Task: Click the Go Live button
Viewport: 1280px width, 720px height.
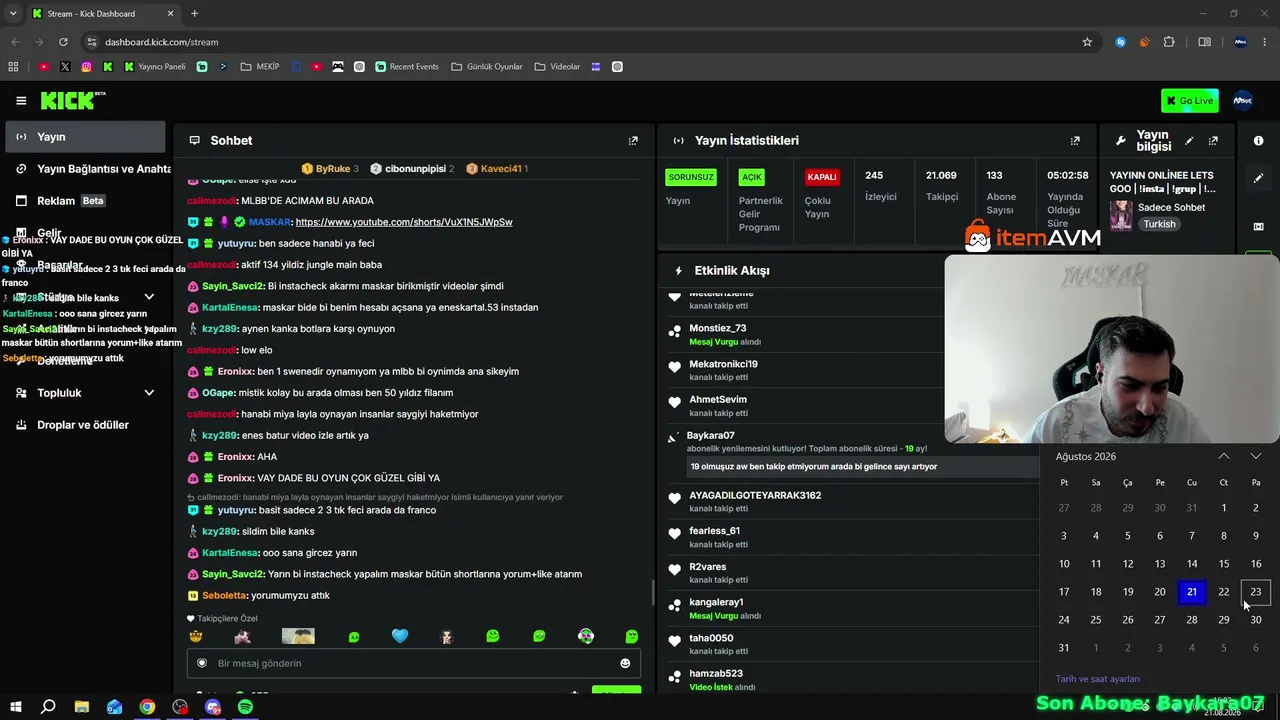Action: coord(1190,100)
